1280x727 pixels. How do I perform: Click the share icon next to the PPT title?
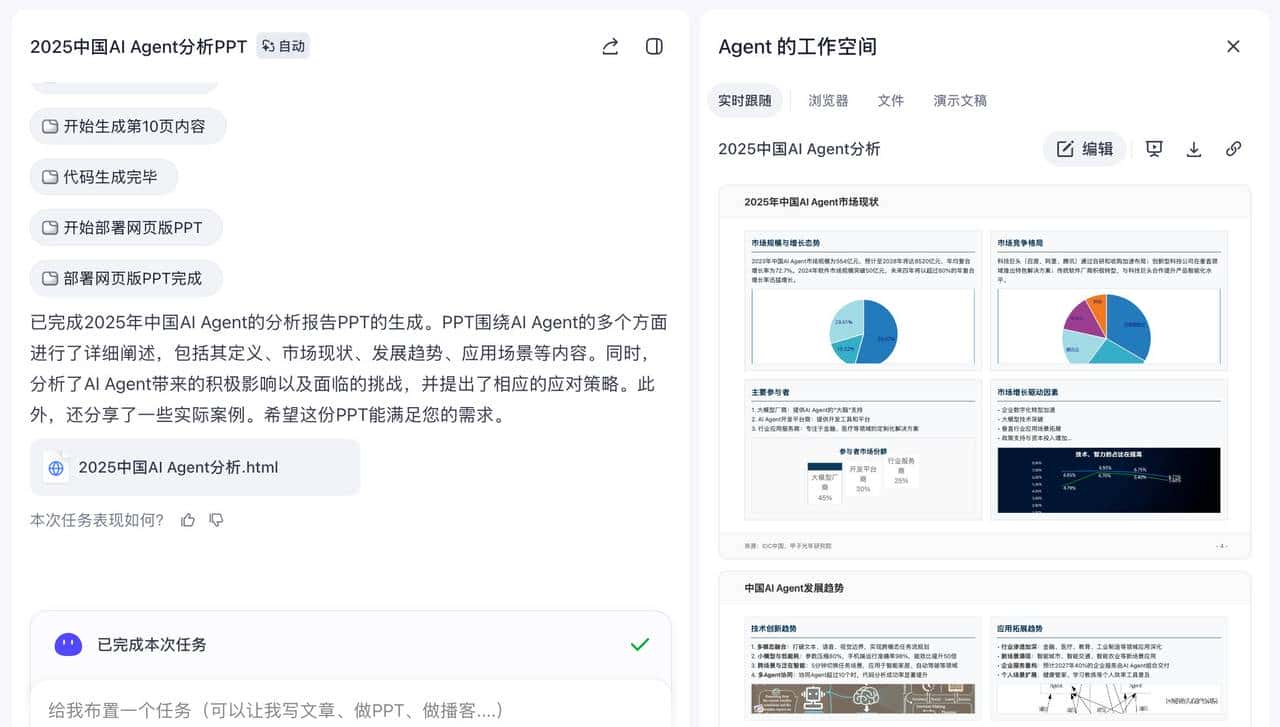pos(610,46)
